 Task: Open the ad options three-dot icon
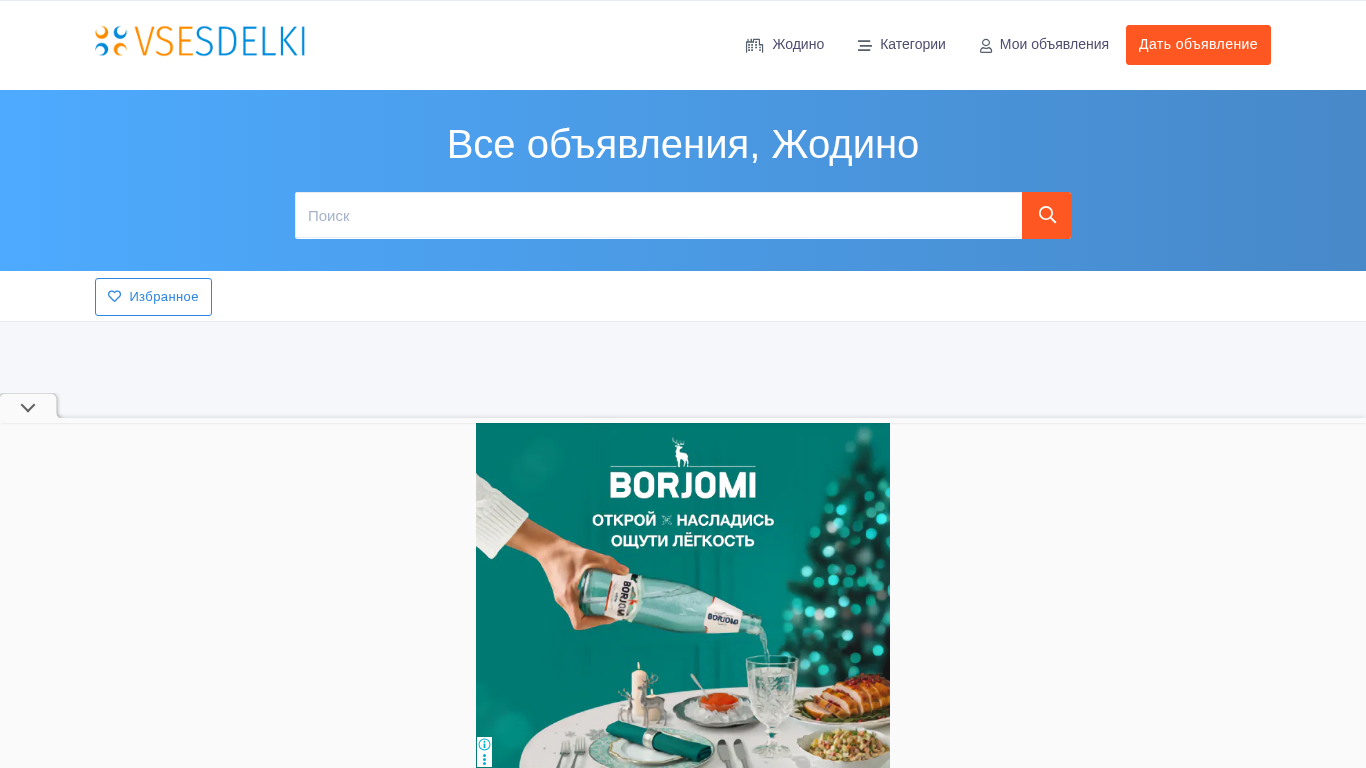pos(484,760)
